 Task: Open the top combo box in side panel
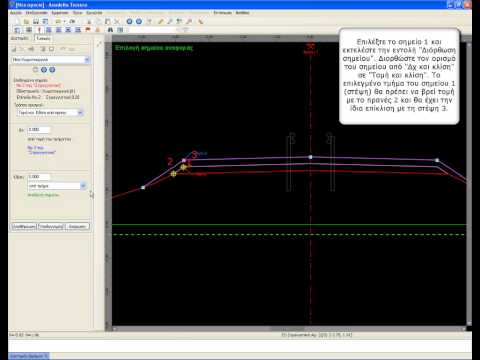[51, 60]
